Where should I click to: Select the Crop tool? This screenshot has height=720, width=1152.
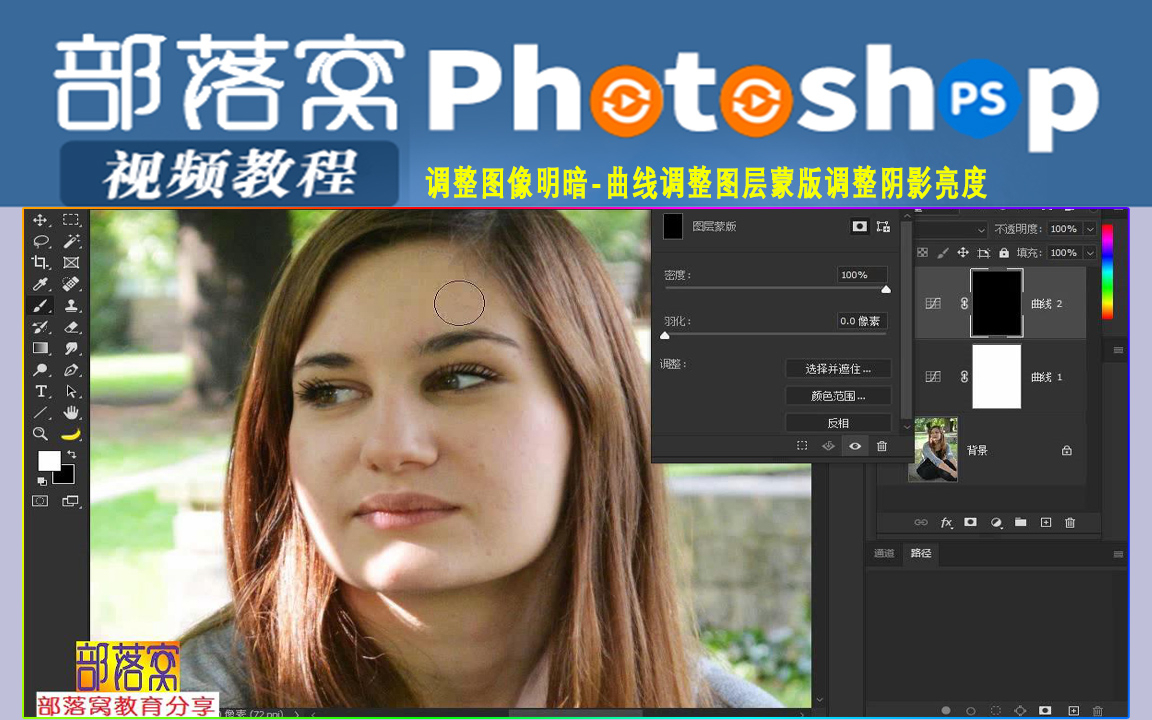(x=40, y=263)
